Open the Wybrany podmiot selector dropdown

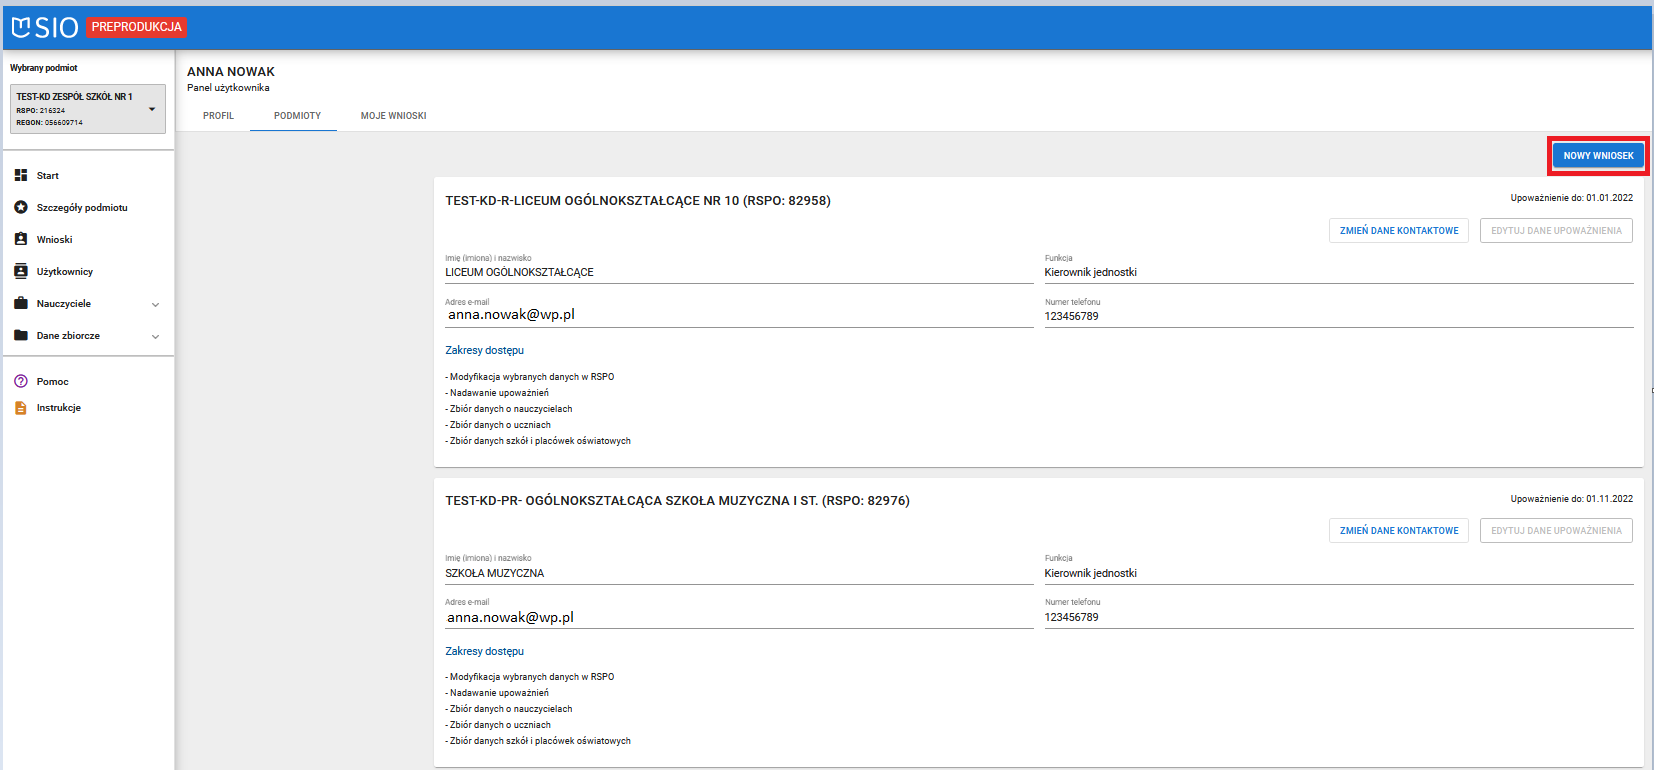87,109
